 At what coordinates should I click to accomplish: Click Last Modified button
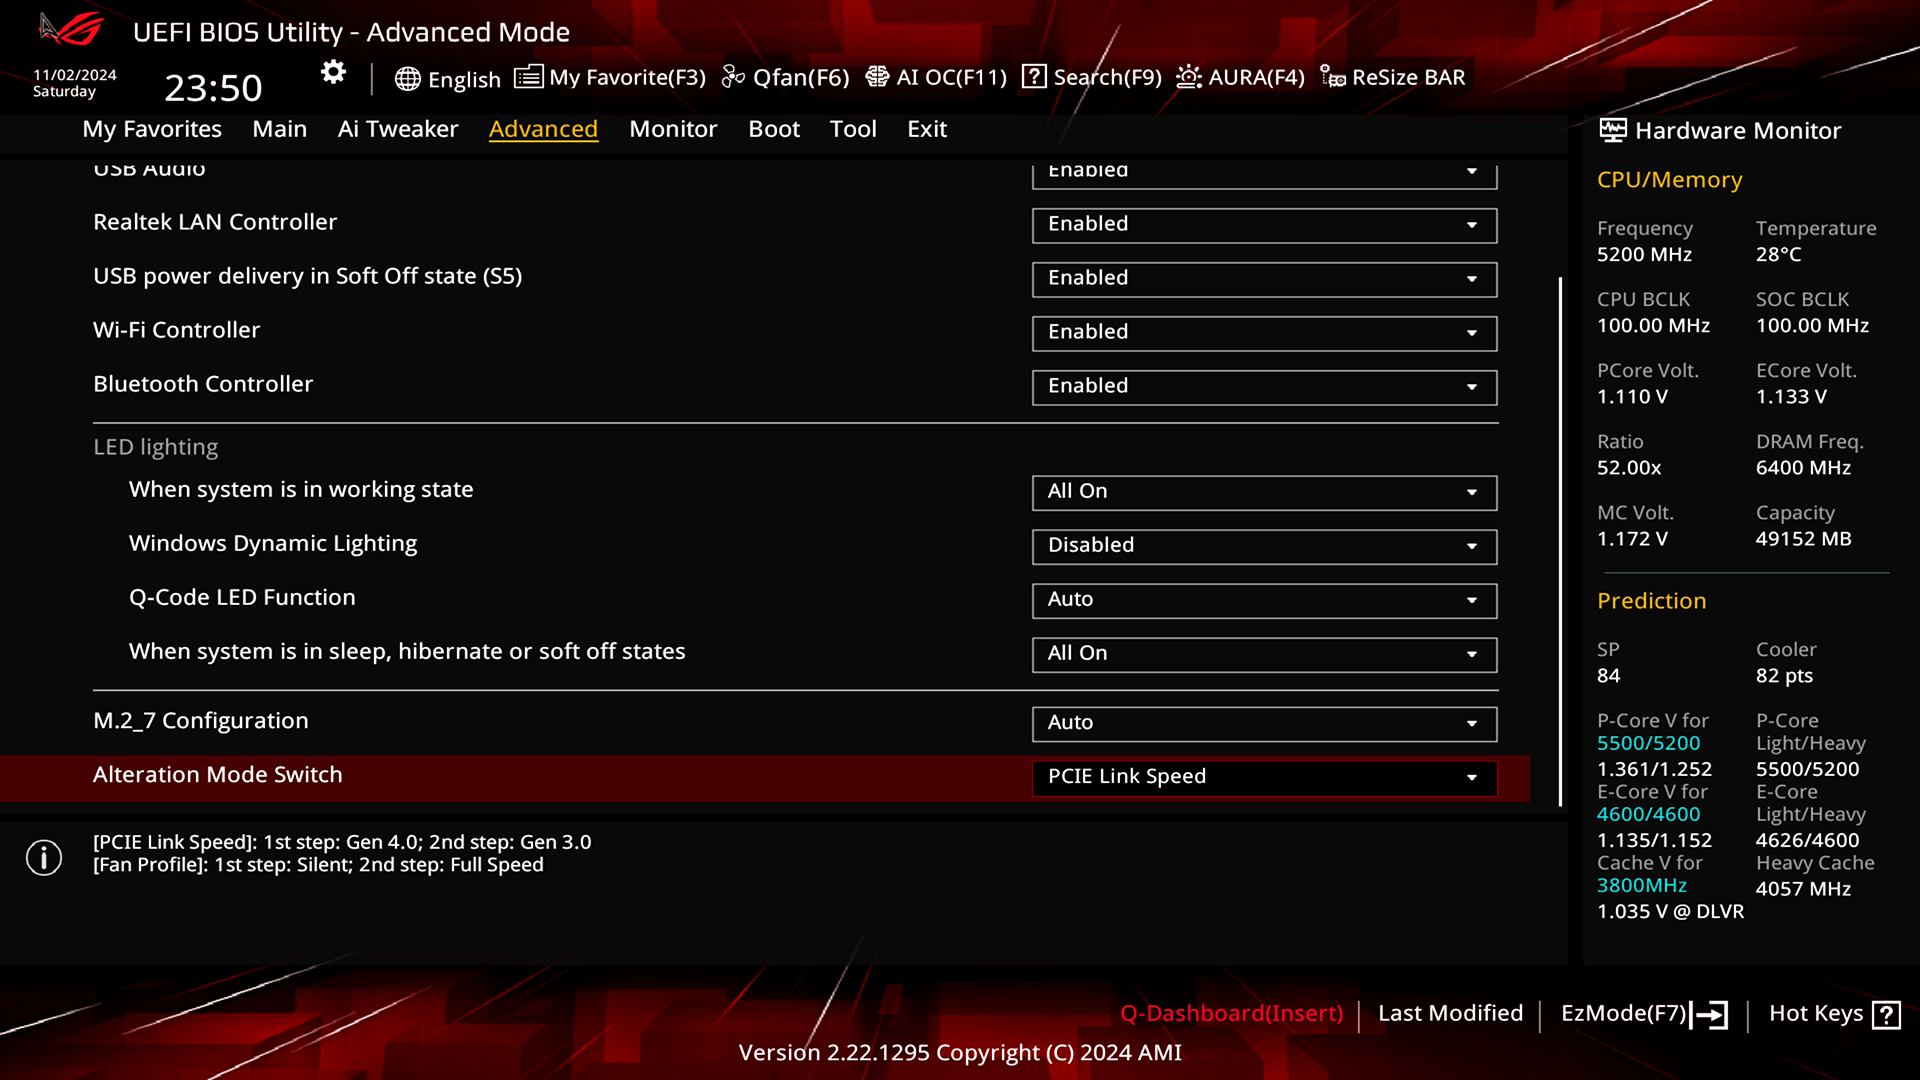[1449, 1013]
